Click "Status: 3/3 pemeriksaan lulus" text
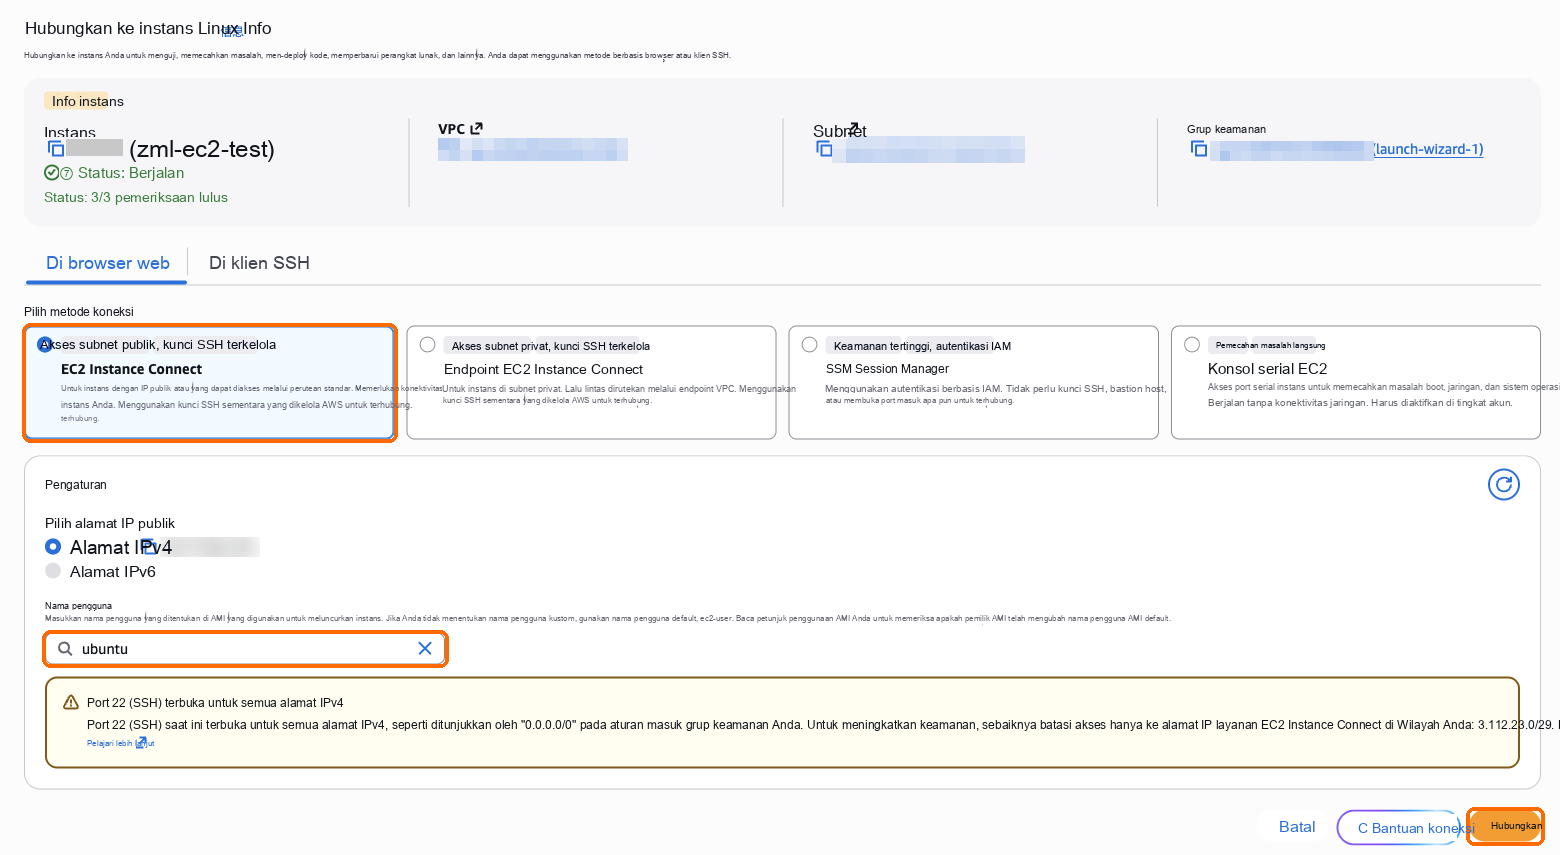 point(136,197)
